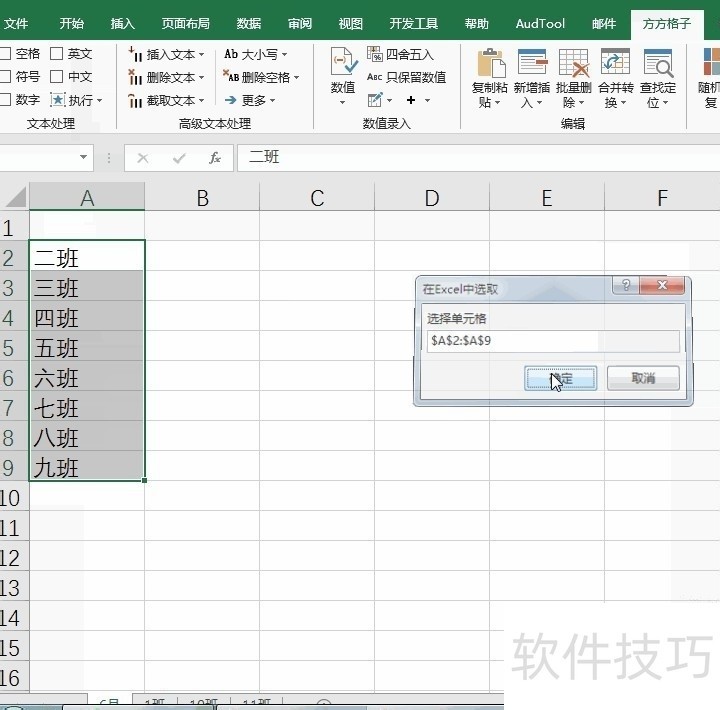This screenshot has width=720, height=710.
Task: Select column D header
Action: pyautogui.click(x=432, y=198)
